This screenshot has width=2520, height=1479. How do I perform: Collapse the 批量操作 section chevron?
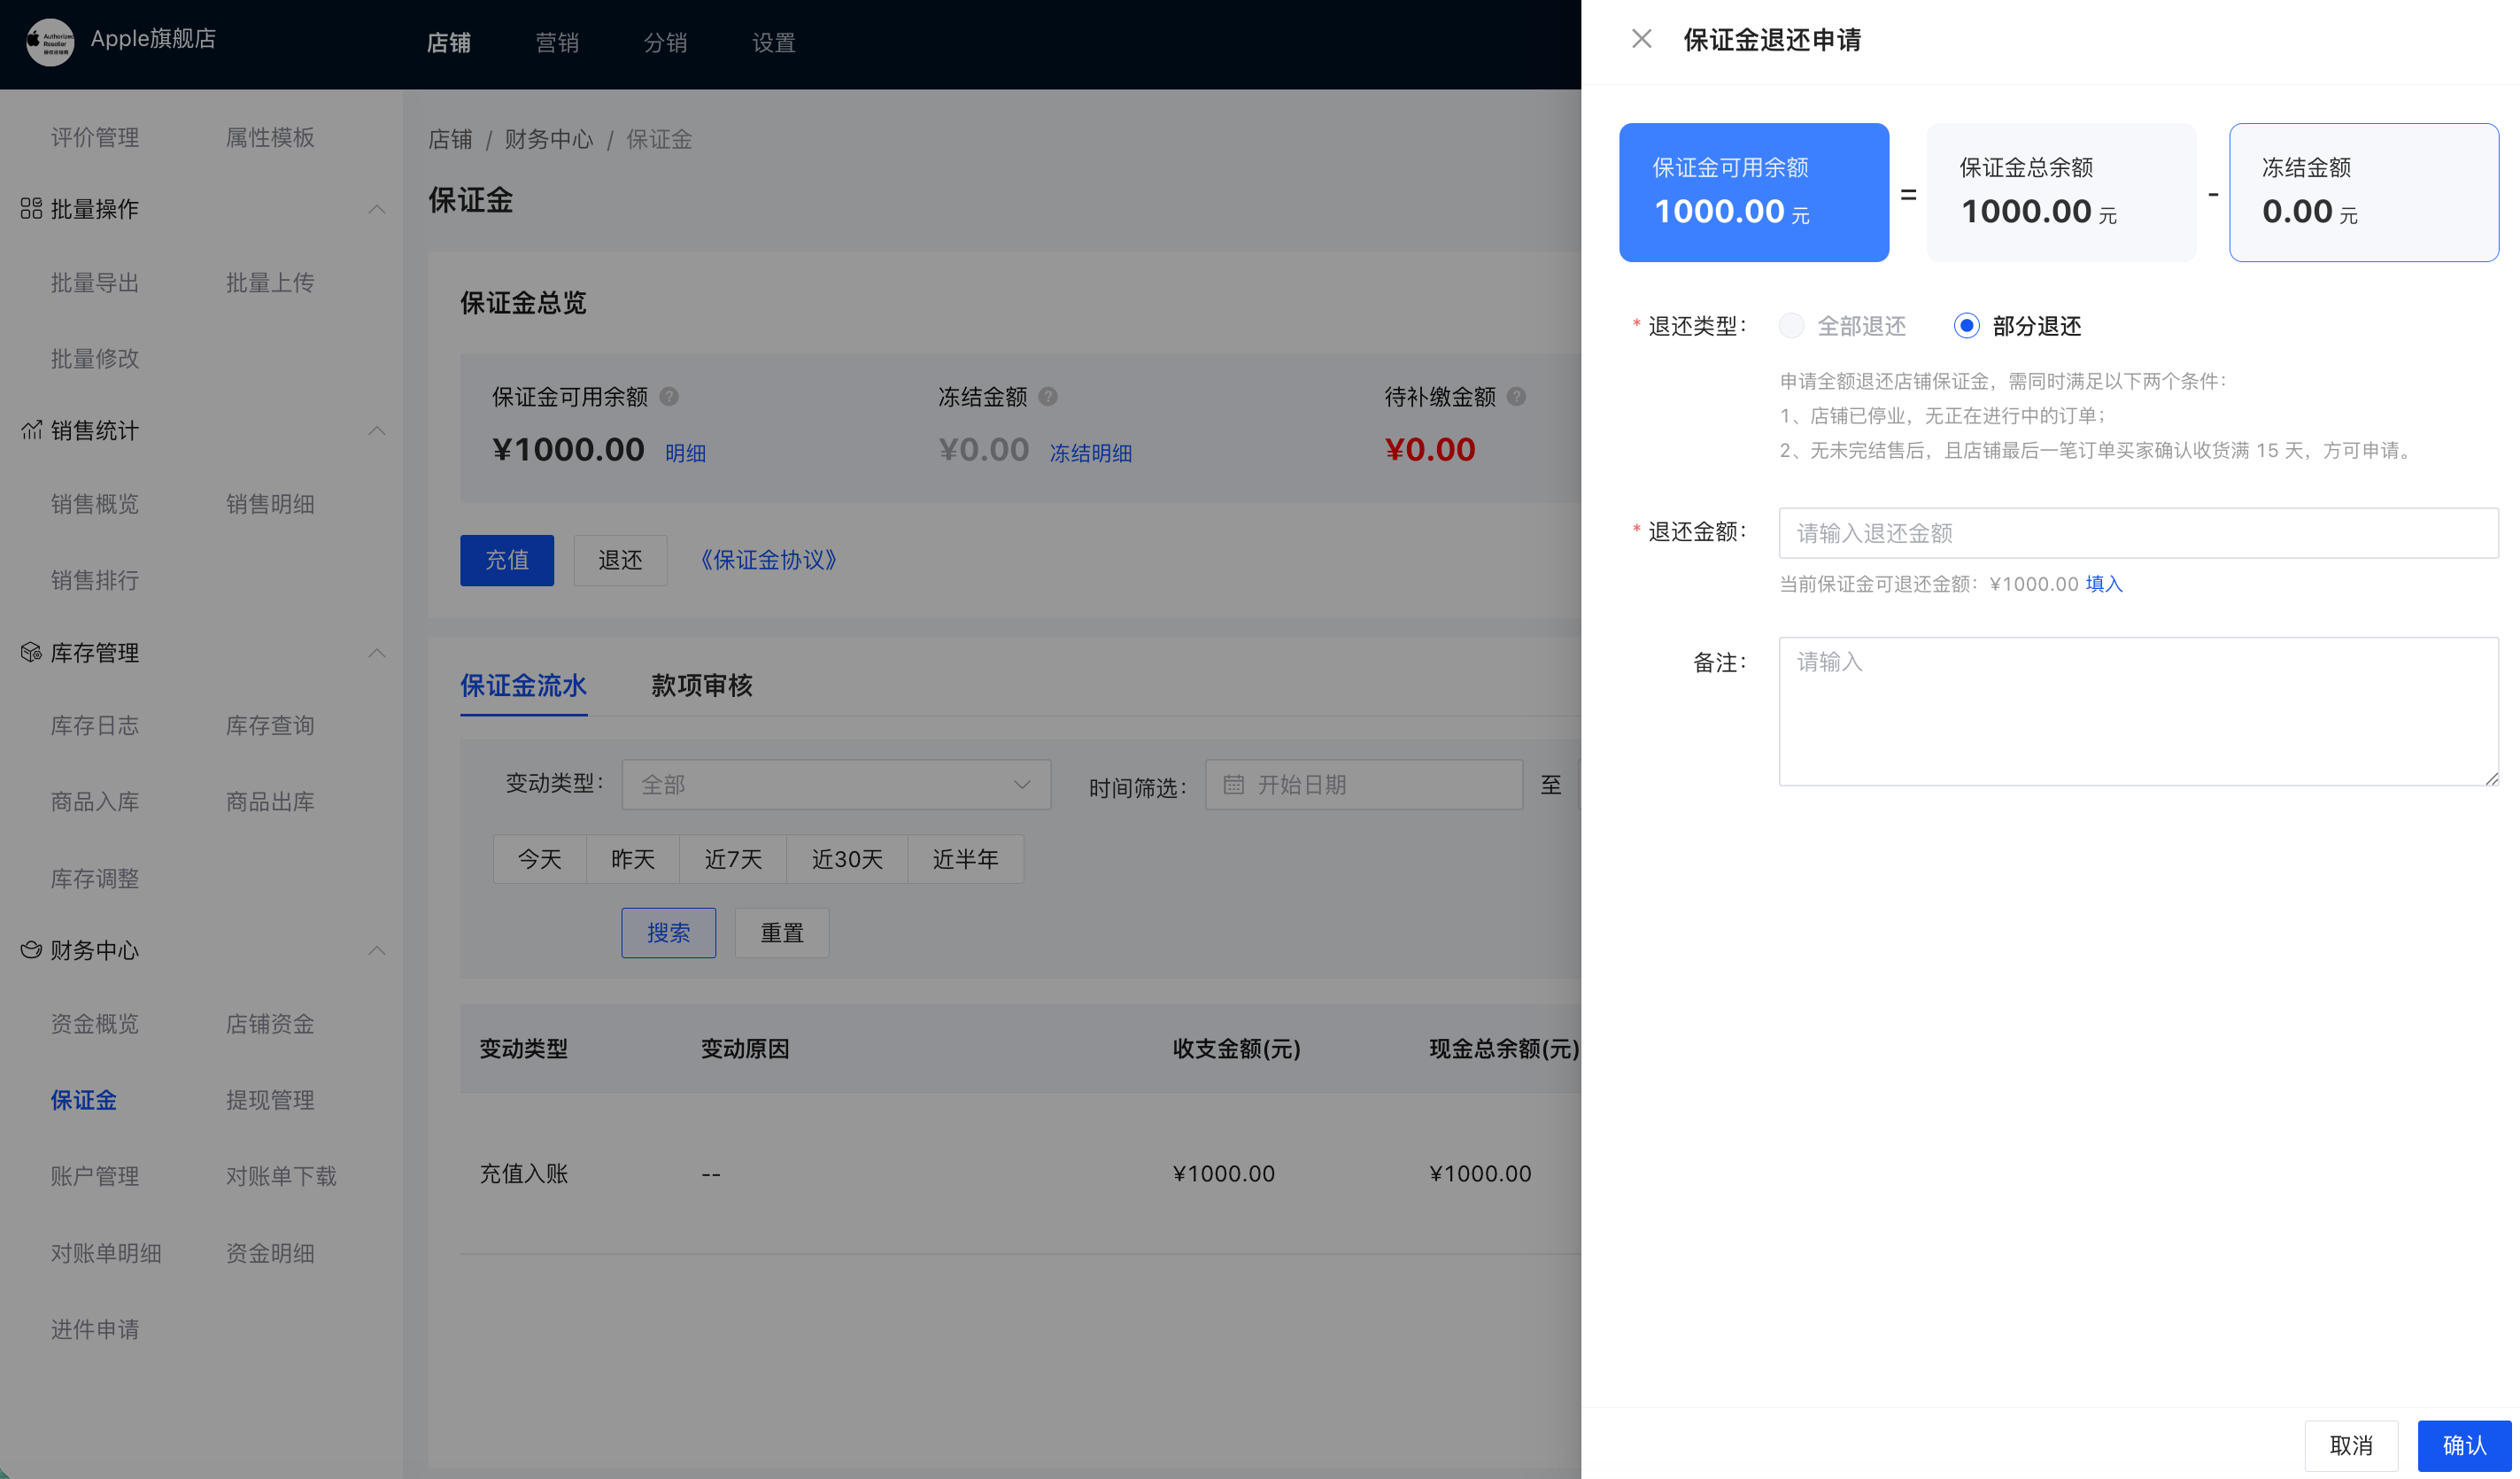click(377, 209)
